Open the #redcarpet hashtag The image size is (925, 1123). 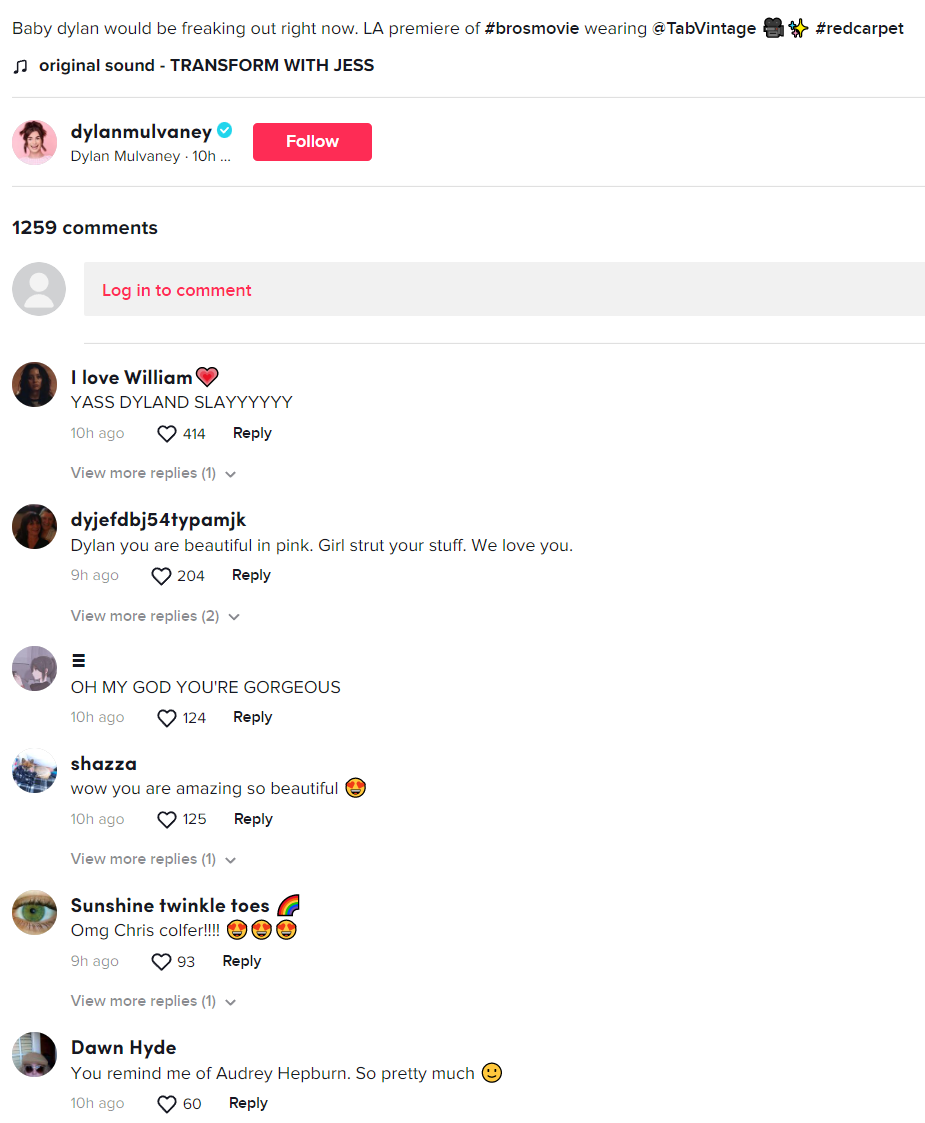[x=859, y=29]
